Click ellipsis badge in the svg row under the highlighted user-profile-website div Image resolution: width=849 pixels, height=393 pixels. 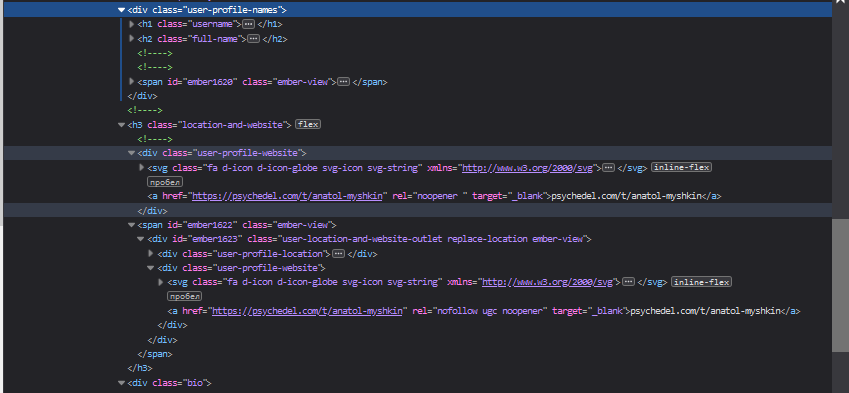click(x=609, y=167)
